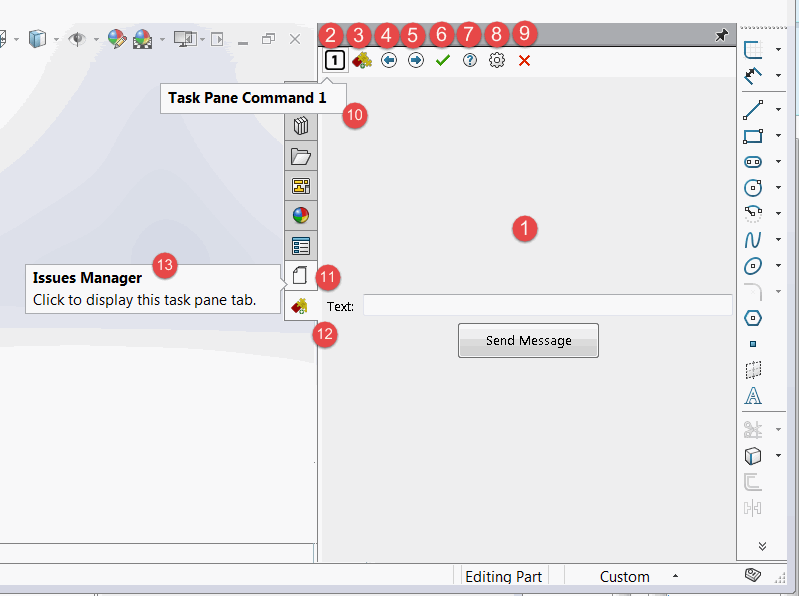The width and height of the screenshot is (799, 596).
Task: Select the Corner Rectangle tool
Action: tap(753, 136)
